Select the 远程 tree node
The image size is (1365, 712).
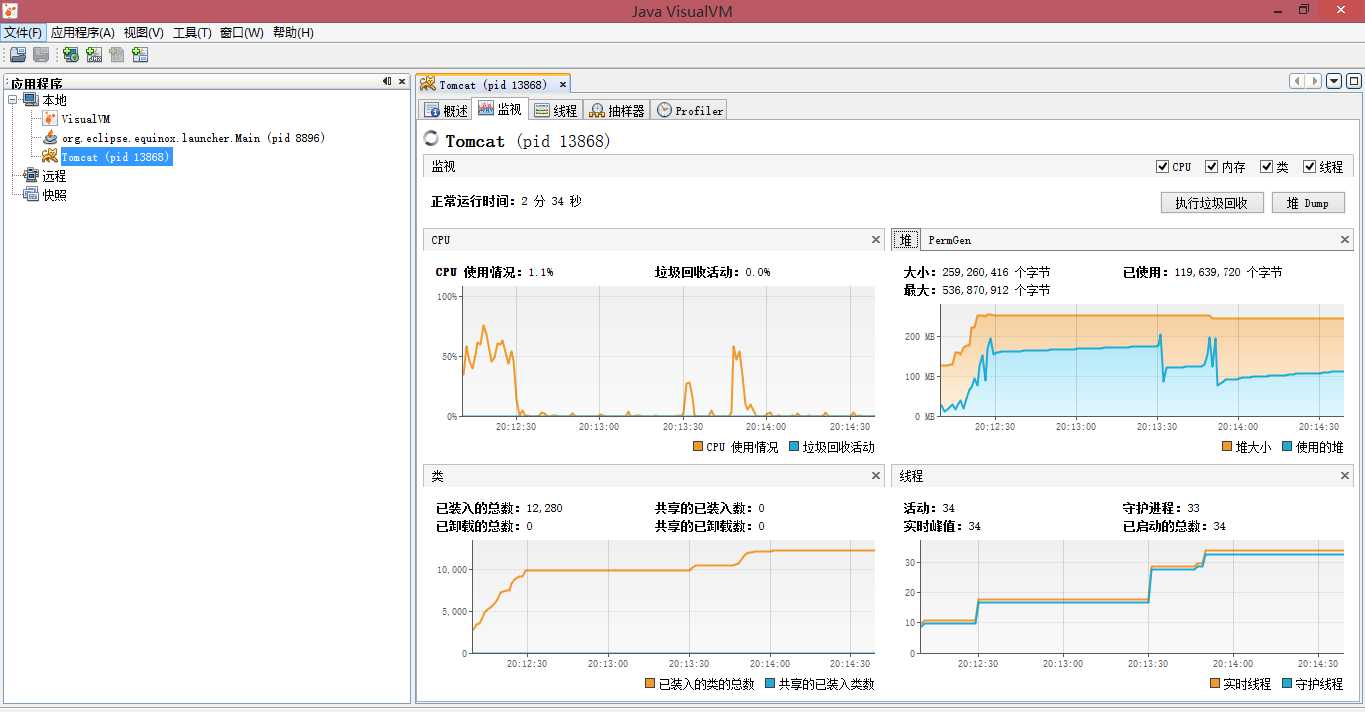[54, 176]
